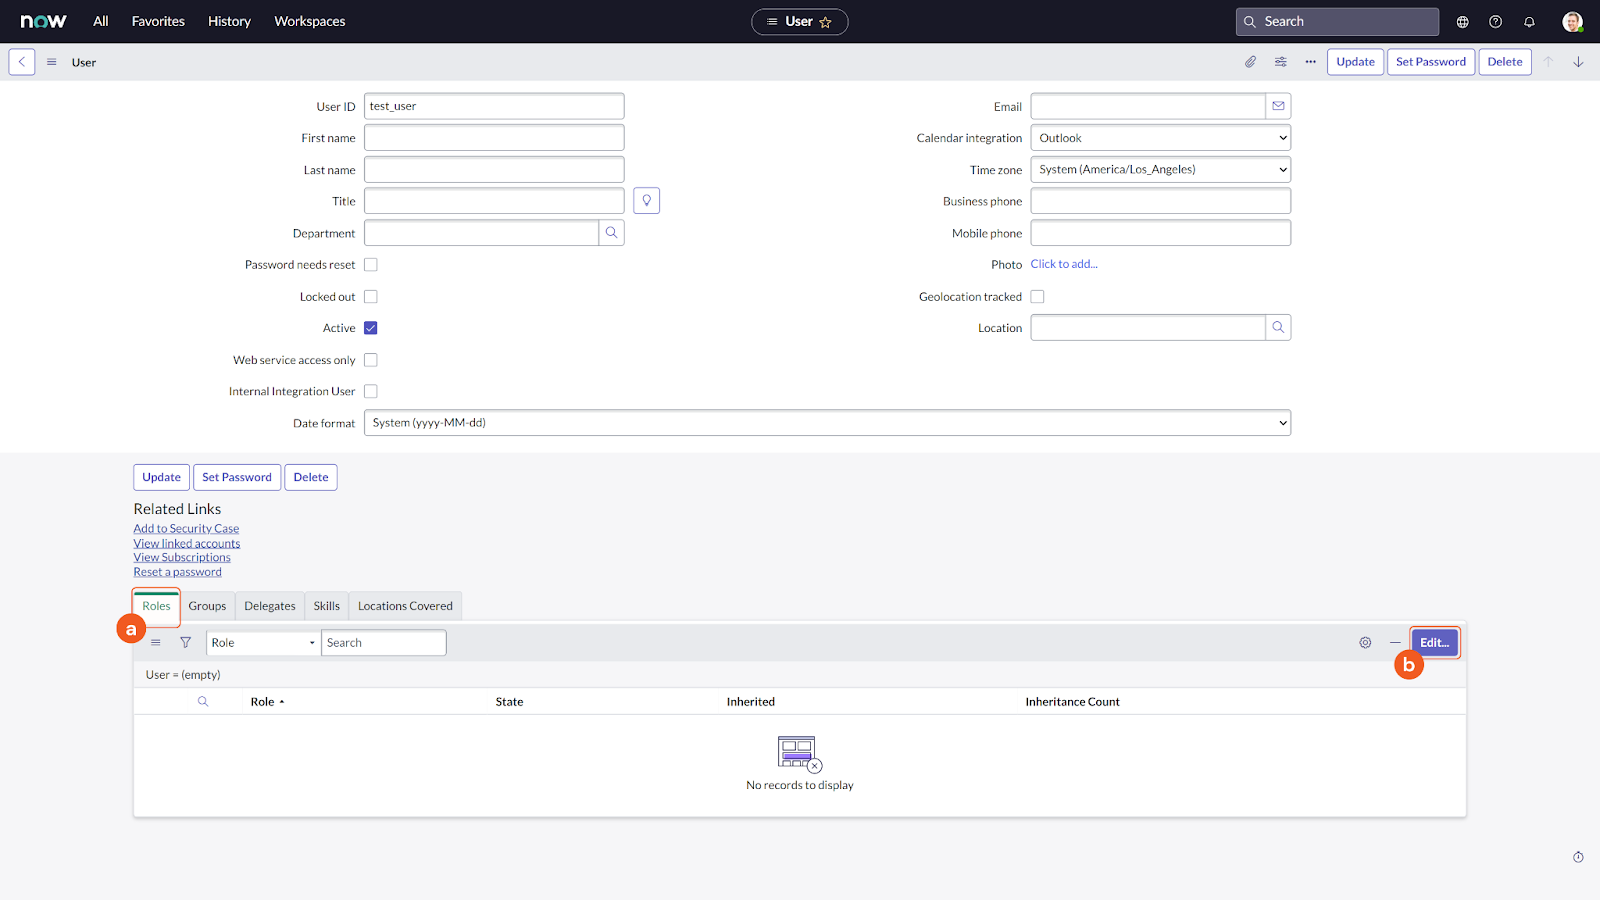Image resolution: width=1600 pixels, height=900 pixels.
Task: Click the Roles list filter funnel icon
Action: point(185,643)
